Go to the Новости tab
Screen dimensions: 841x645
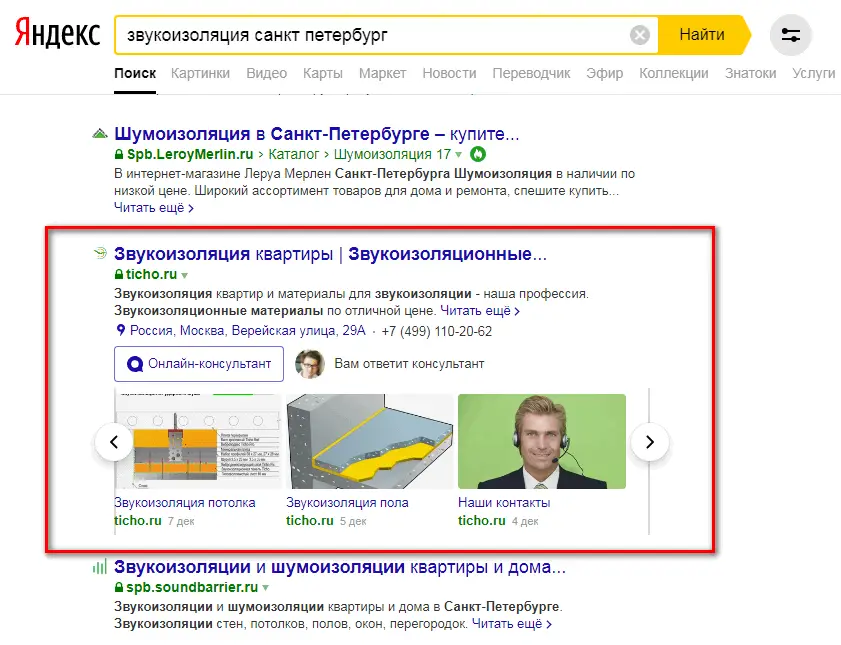(449, 73)
